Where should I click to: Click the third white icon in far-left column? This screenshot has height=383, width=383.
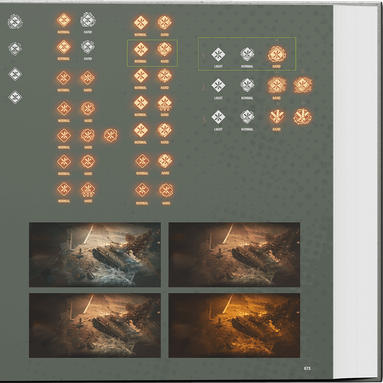coord(15,74)
